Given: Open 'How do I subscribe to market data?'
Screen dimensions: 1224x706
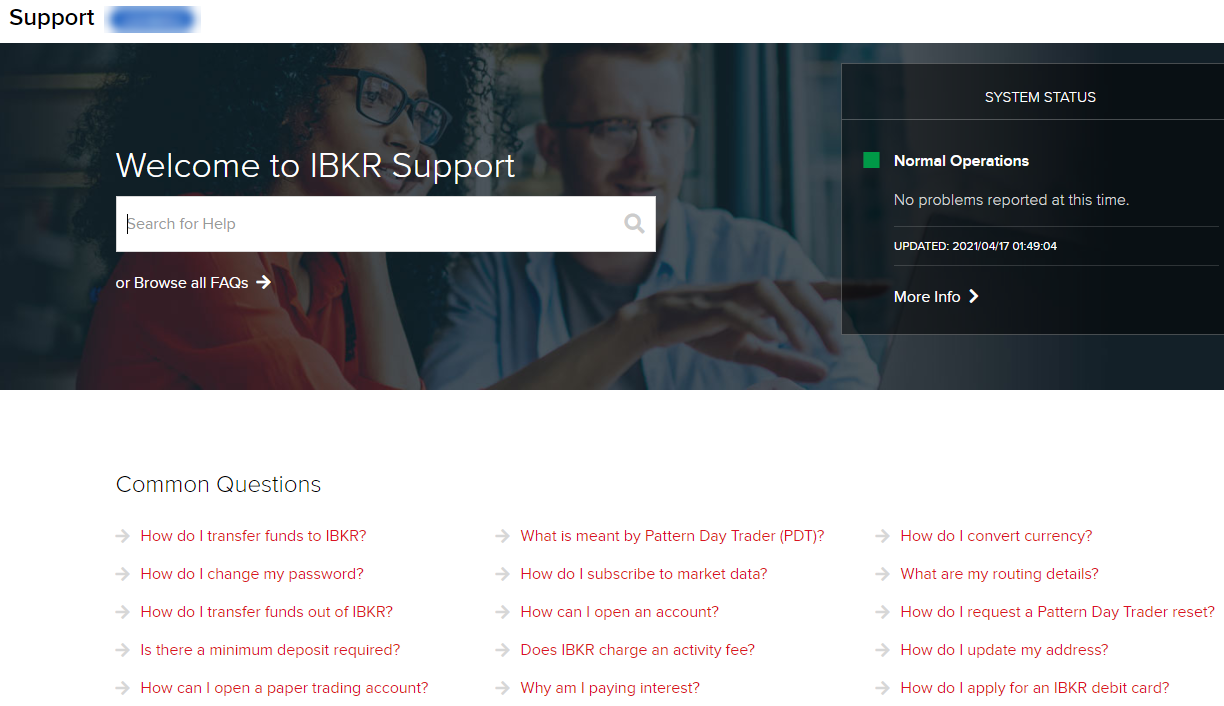Looking at the screenshot, I should pyautogui.click(x=644, y=574).
